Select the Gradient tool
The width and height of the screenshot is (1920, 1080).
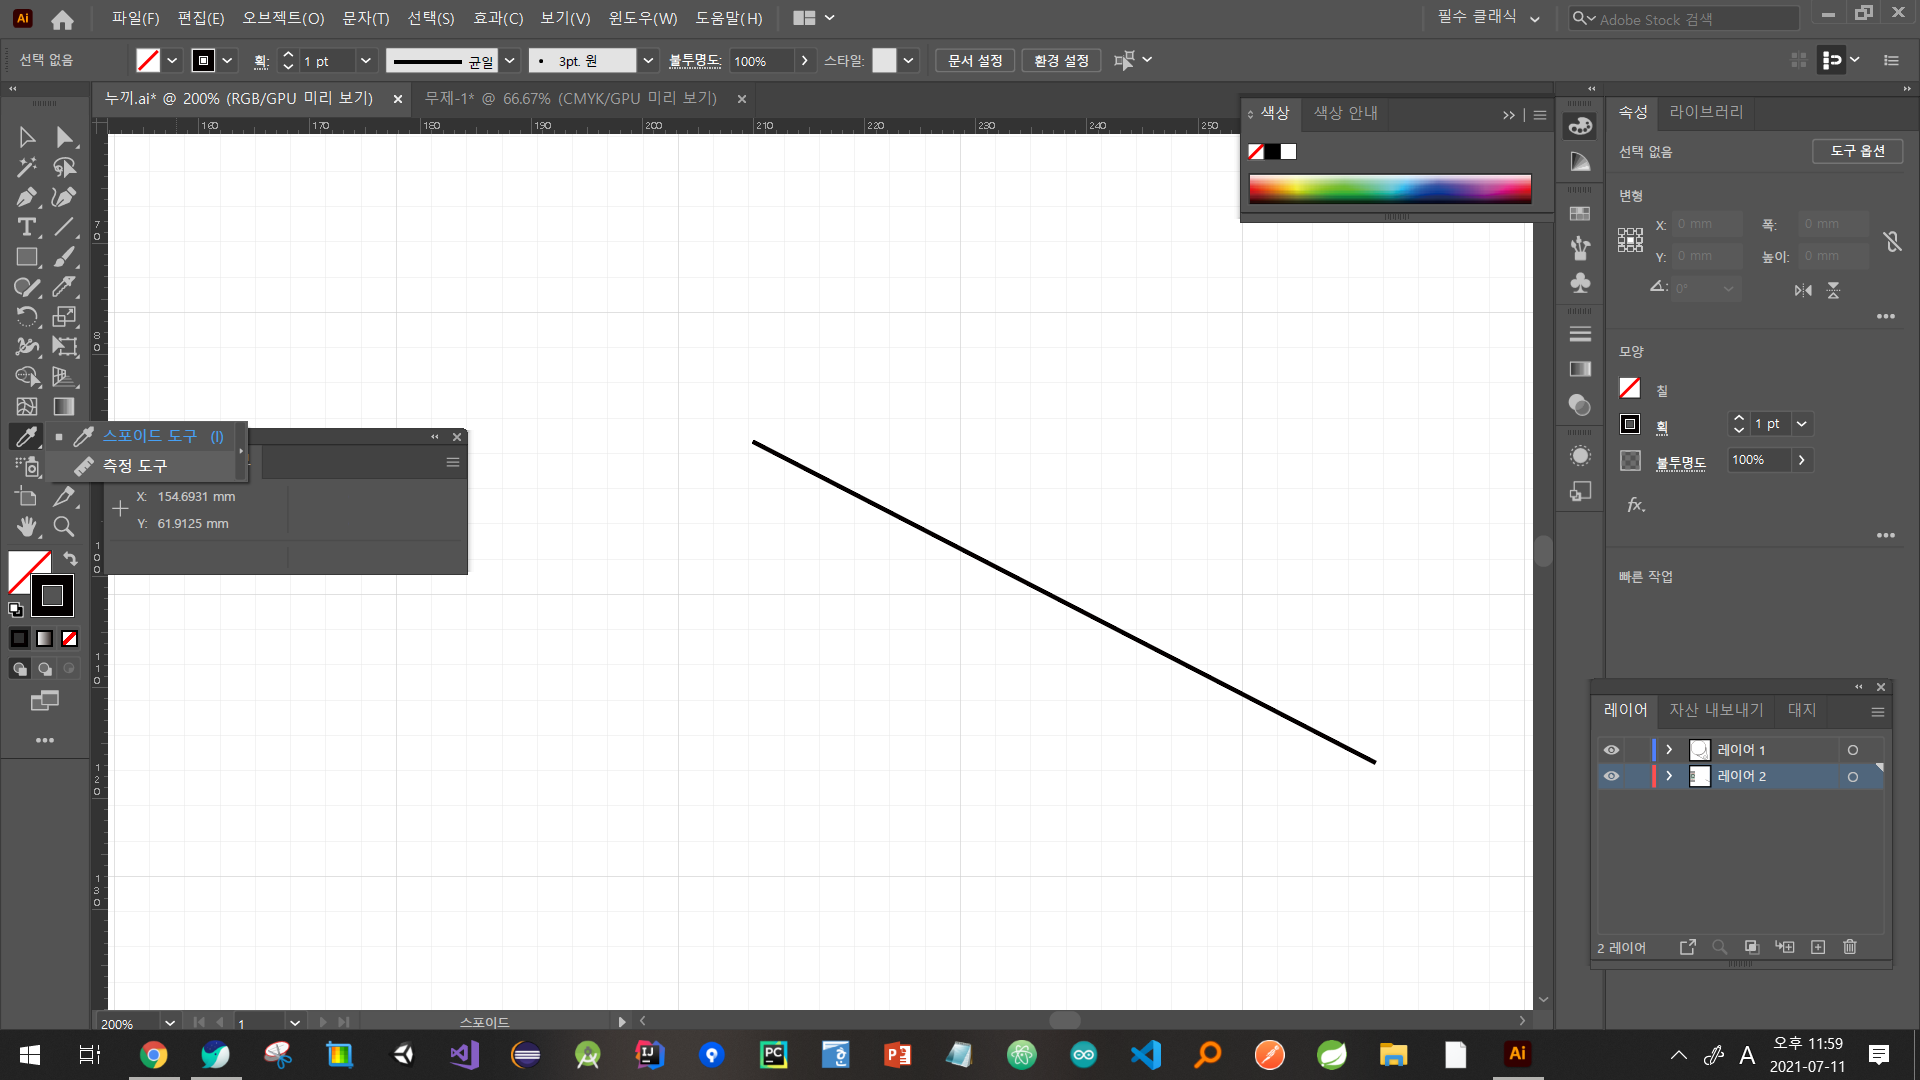point(64,407)
